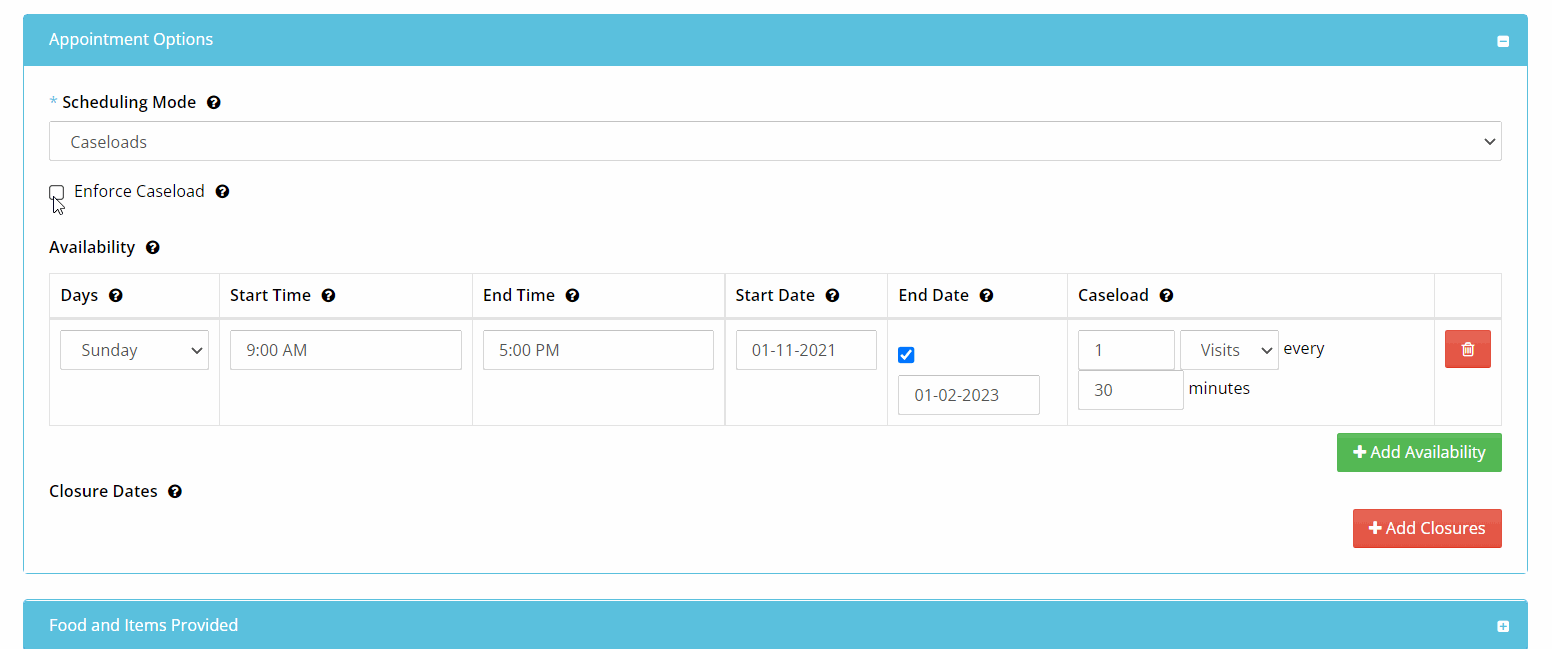Screen dimensions: 1552x649
Task: Click help icon next to End Time
Action: tap(572, 296)
